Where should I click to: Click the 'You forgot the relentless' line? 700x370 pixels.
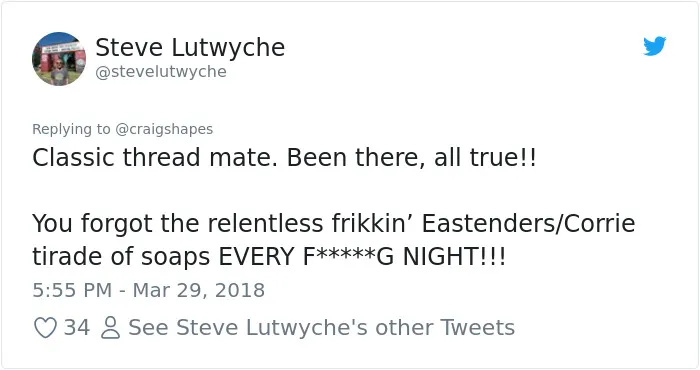click(177, 224)
